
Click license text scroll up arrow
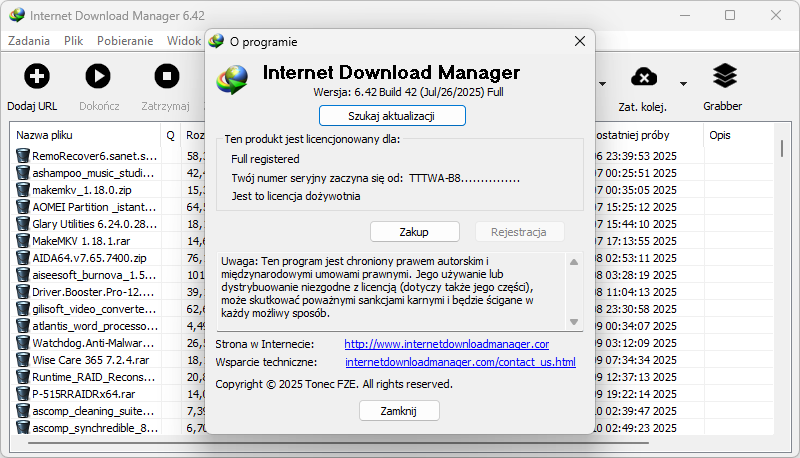pyautogui.click(x=574, y=262)
